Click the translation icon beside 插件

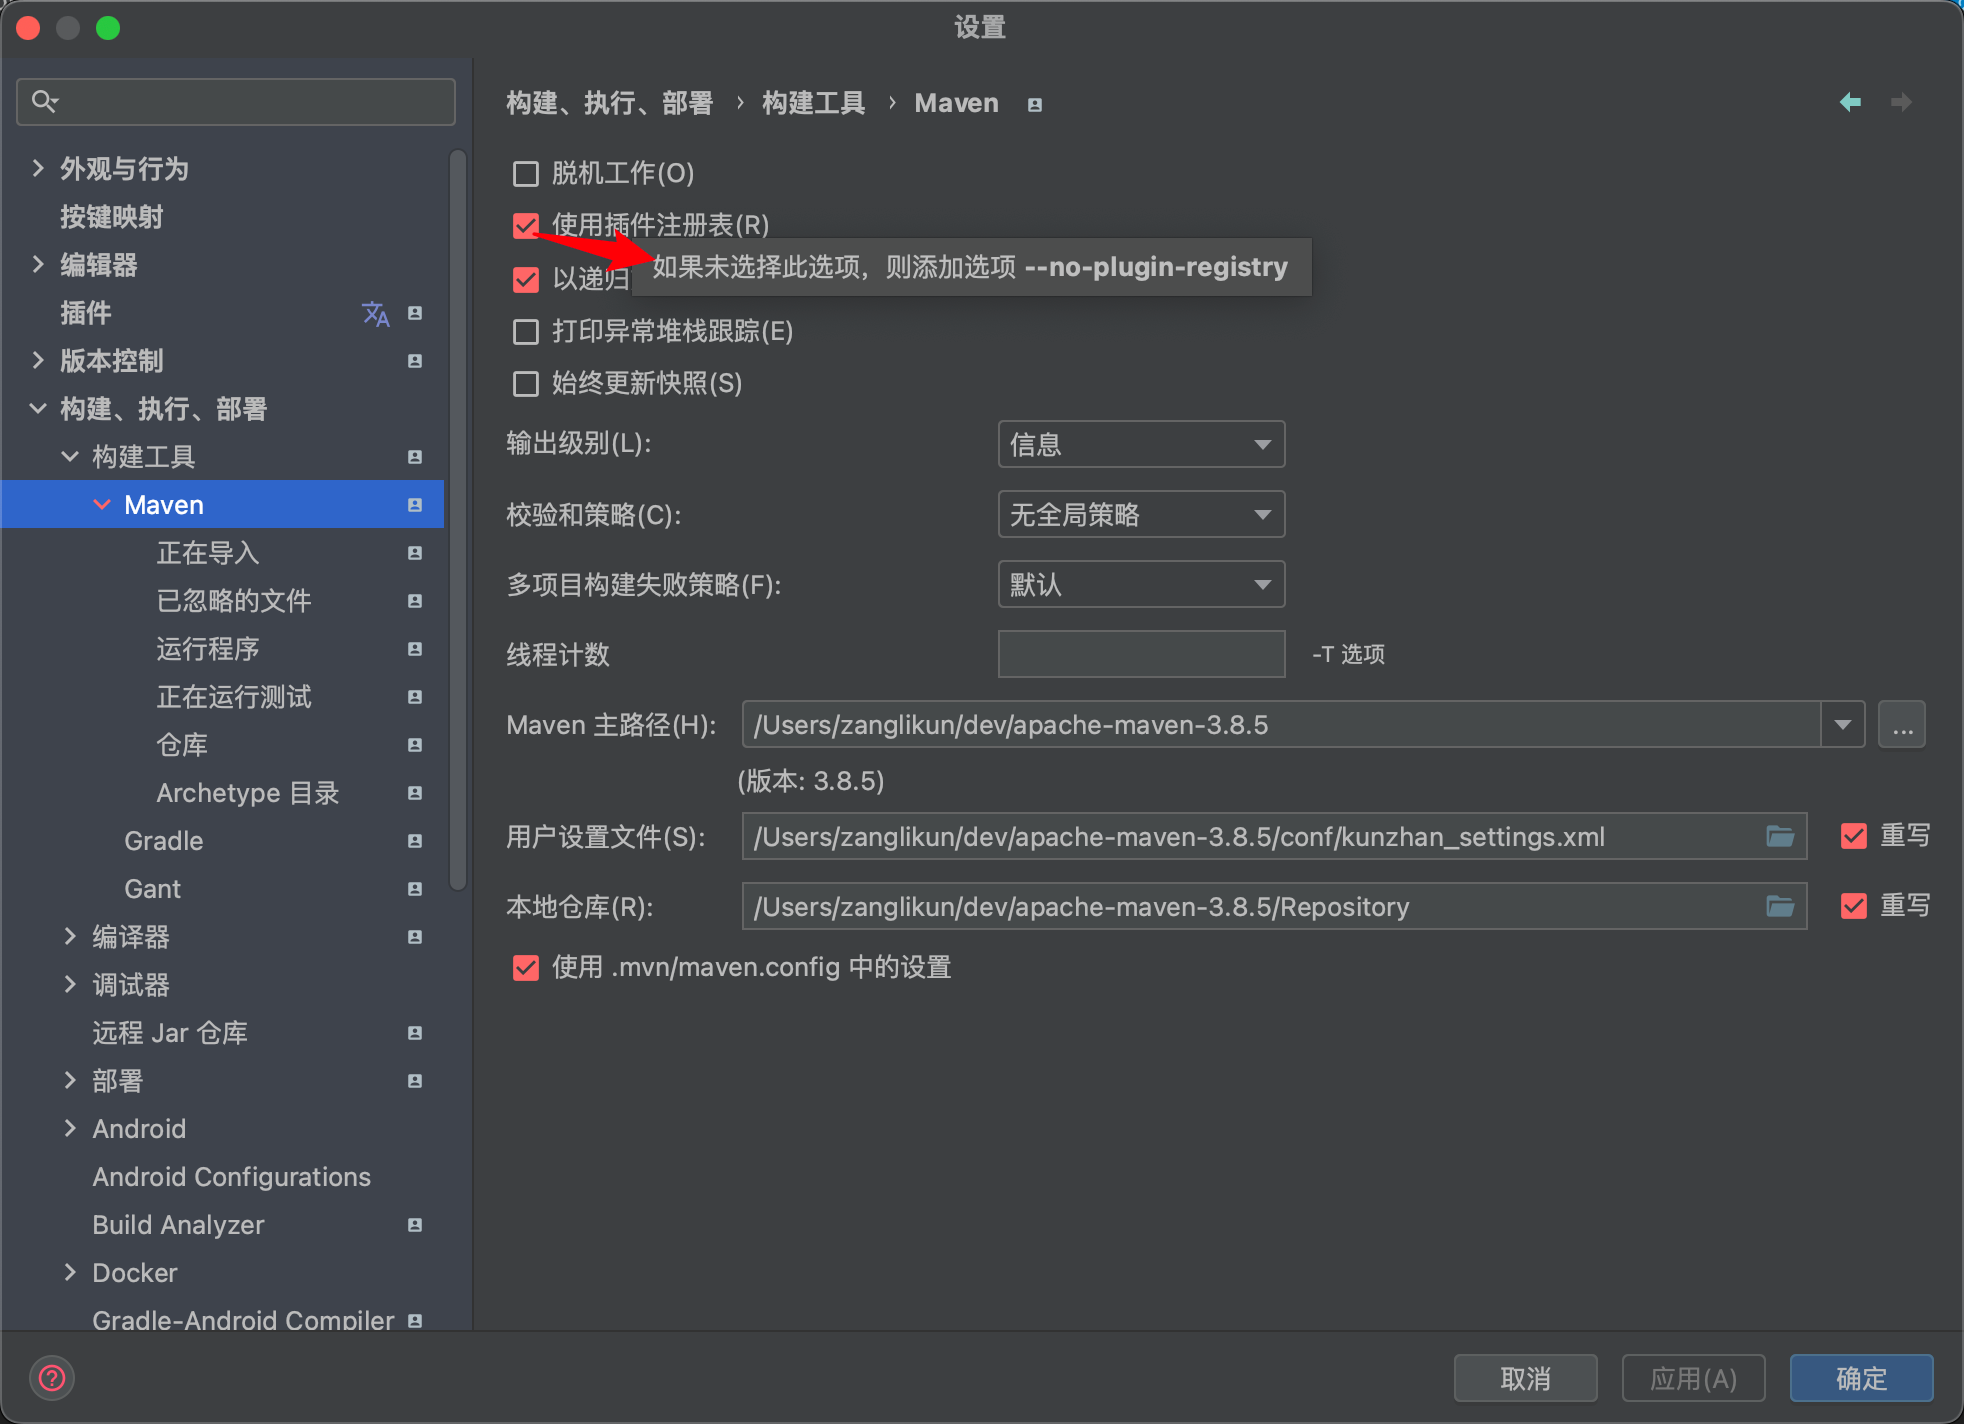coord(375,314)
